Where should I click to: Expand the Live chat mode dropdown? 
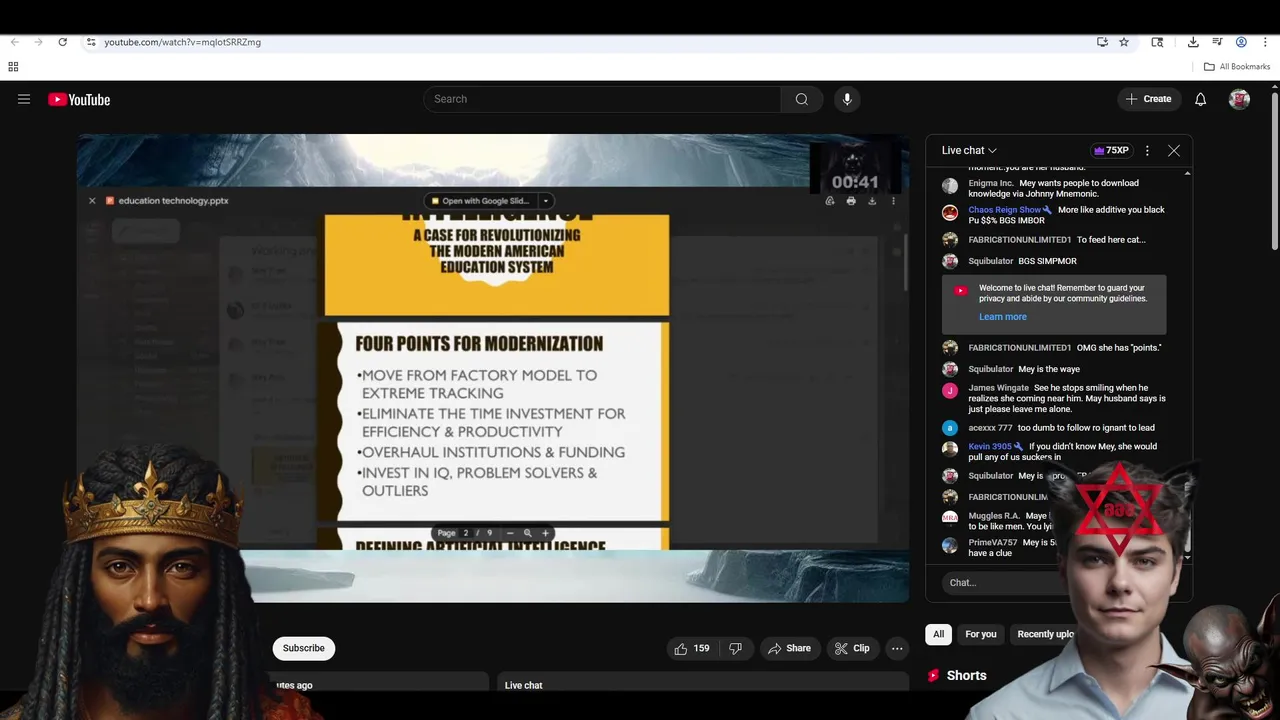click(969, 150)
